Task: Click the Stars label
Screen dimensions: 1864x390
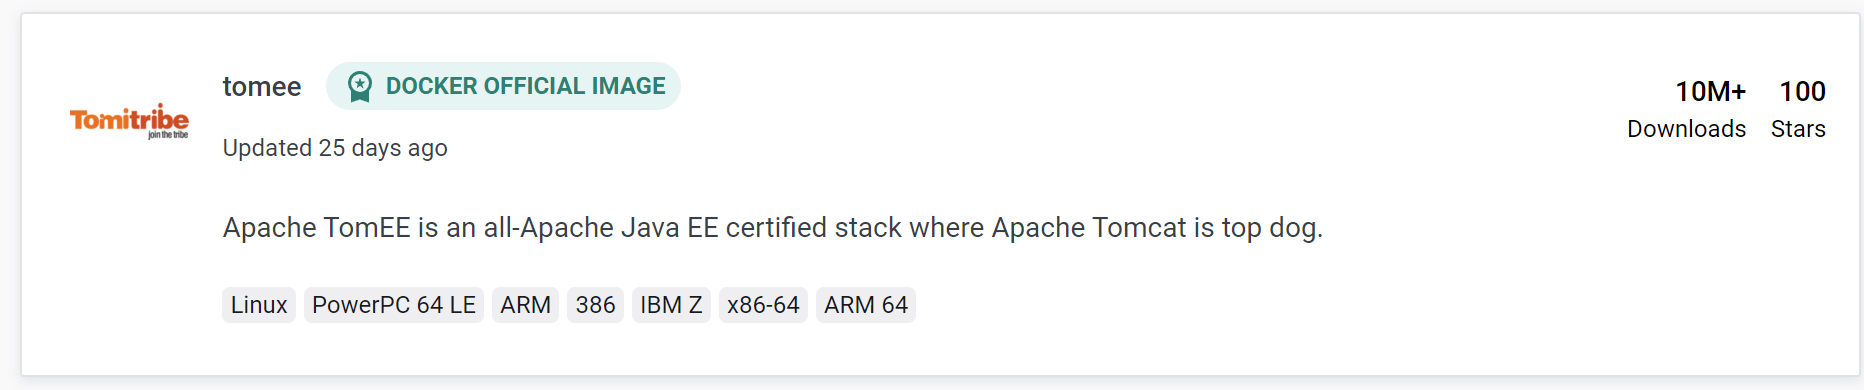Action: [1798, 129]
